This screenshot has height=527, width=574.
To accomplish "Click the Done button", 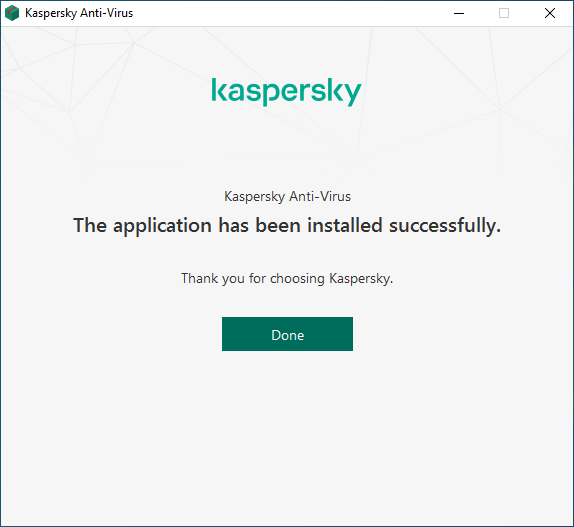I will (287, 334).
